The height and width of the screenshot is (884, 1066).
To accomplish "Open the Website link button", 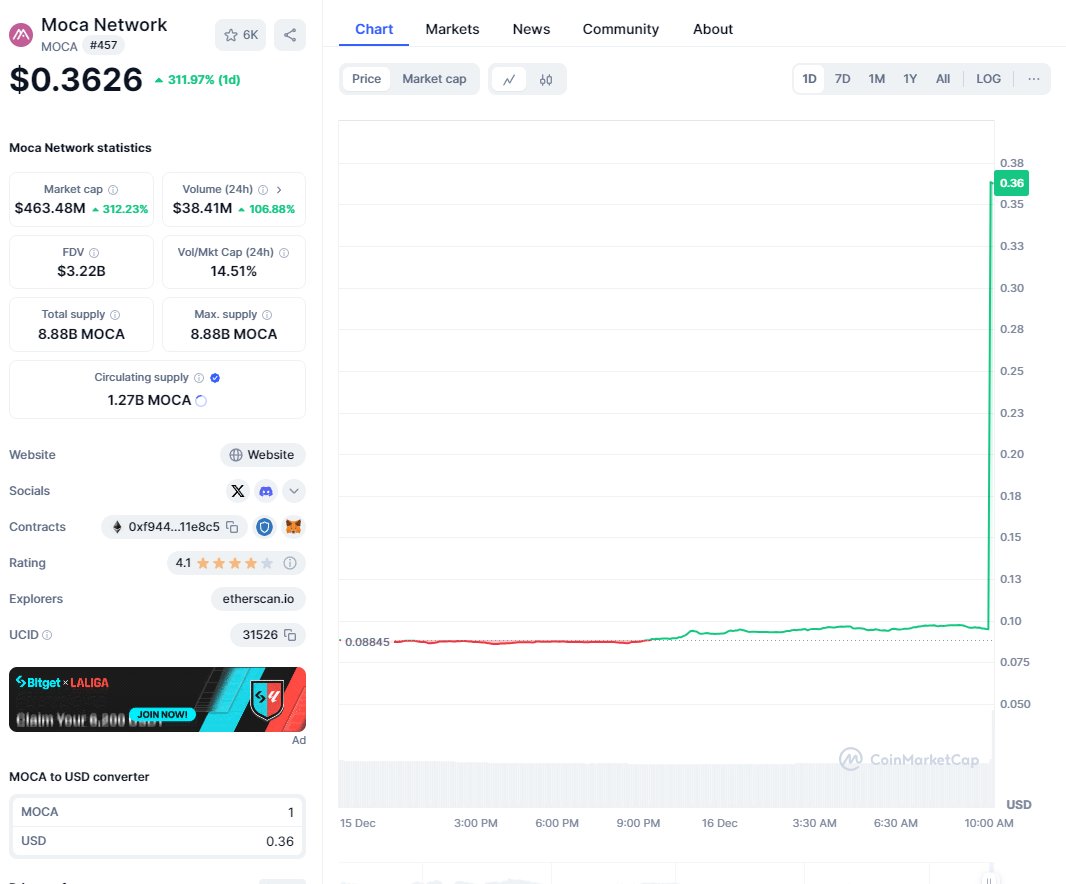I will click(x=262, y=455).
